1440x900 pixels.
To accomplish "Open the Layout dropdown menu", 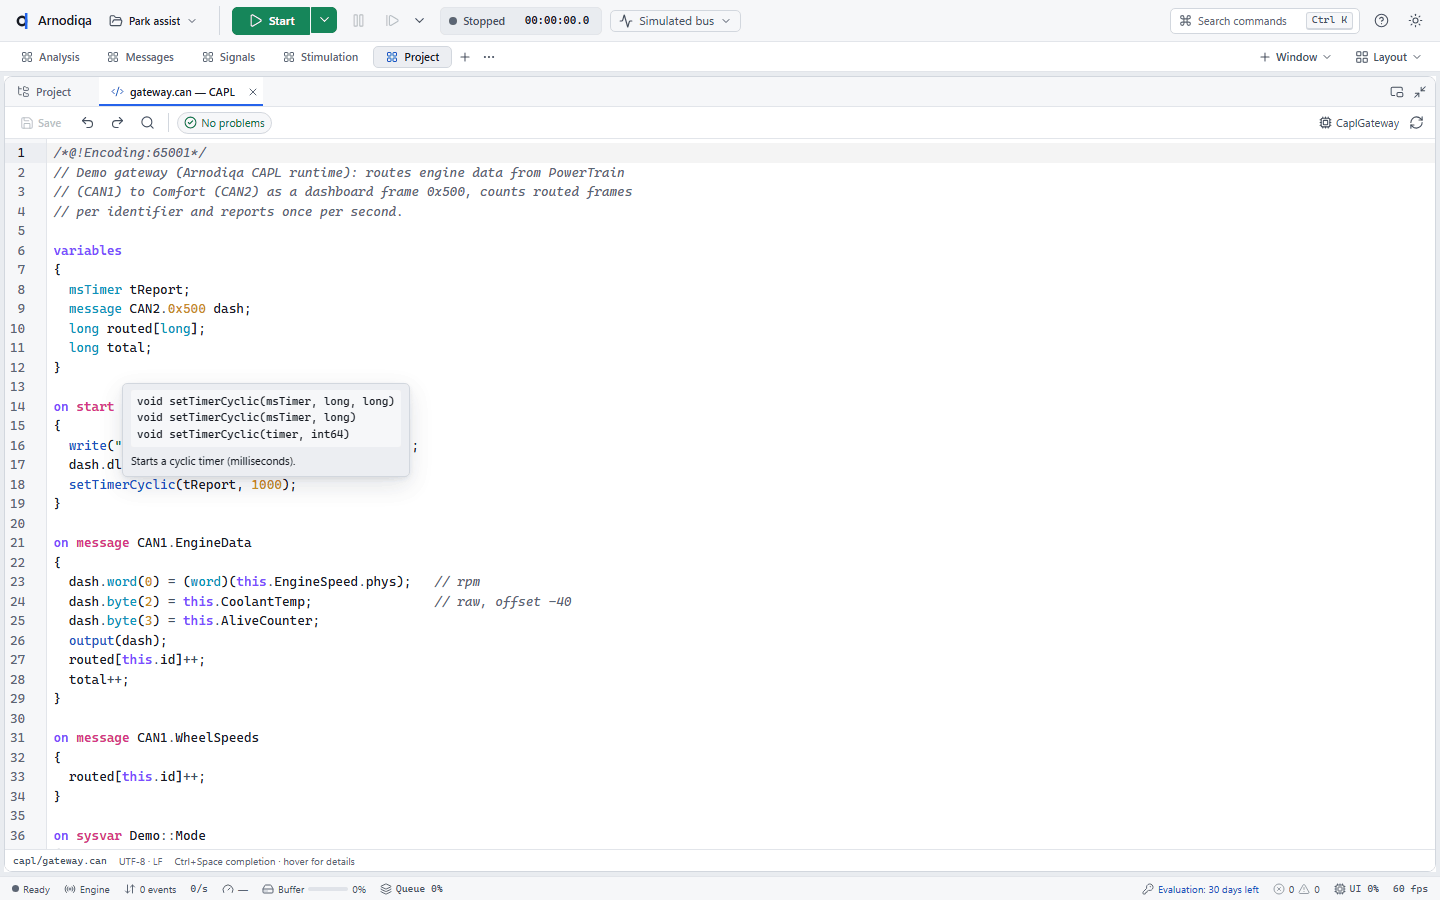I will [1388, 57].
